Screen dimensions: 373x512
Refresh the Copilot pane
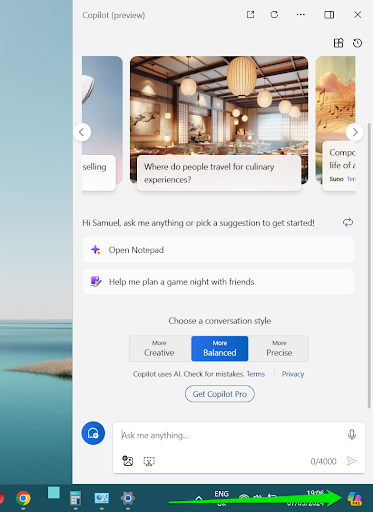click(x=274, y=15)
